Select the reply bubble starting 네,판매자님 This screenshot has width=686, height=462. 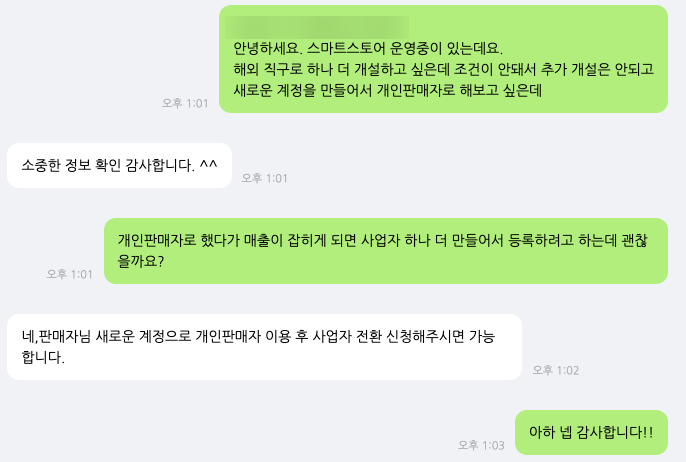point(264,347)
